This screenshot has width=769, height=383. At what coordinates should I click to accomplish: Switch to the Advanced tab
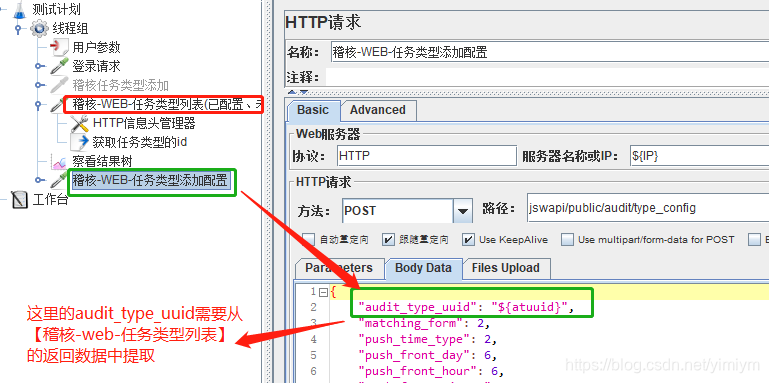[378, 110]
